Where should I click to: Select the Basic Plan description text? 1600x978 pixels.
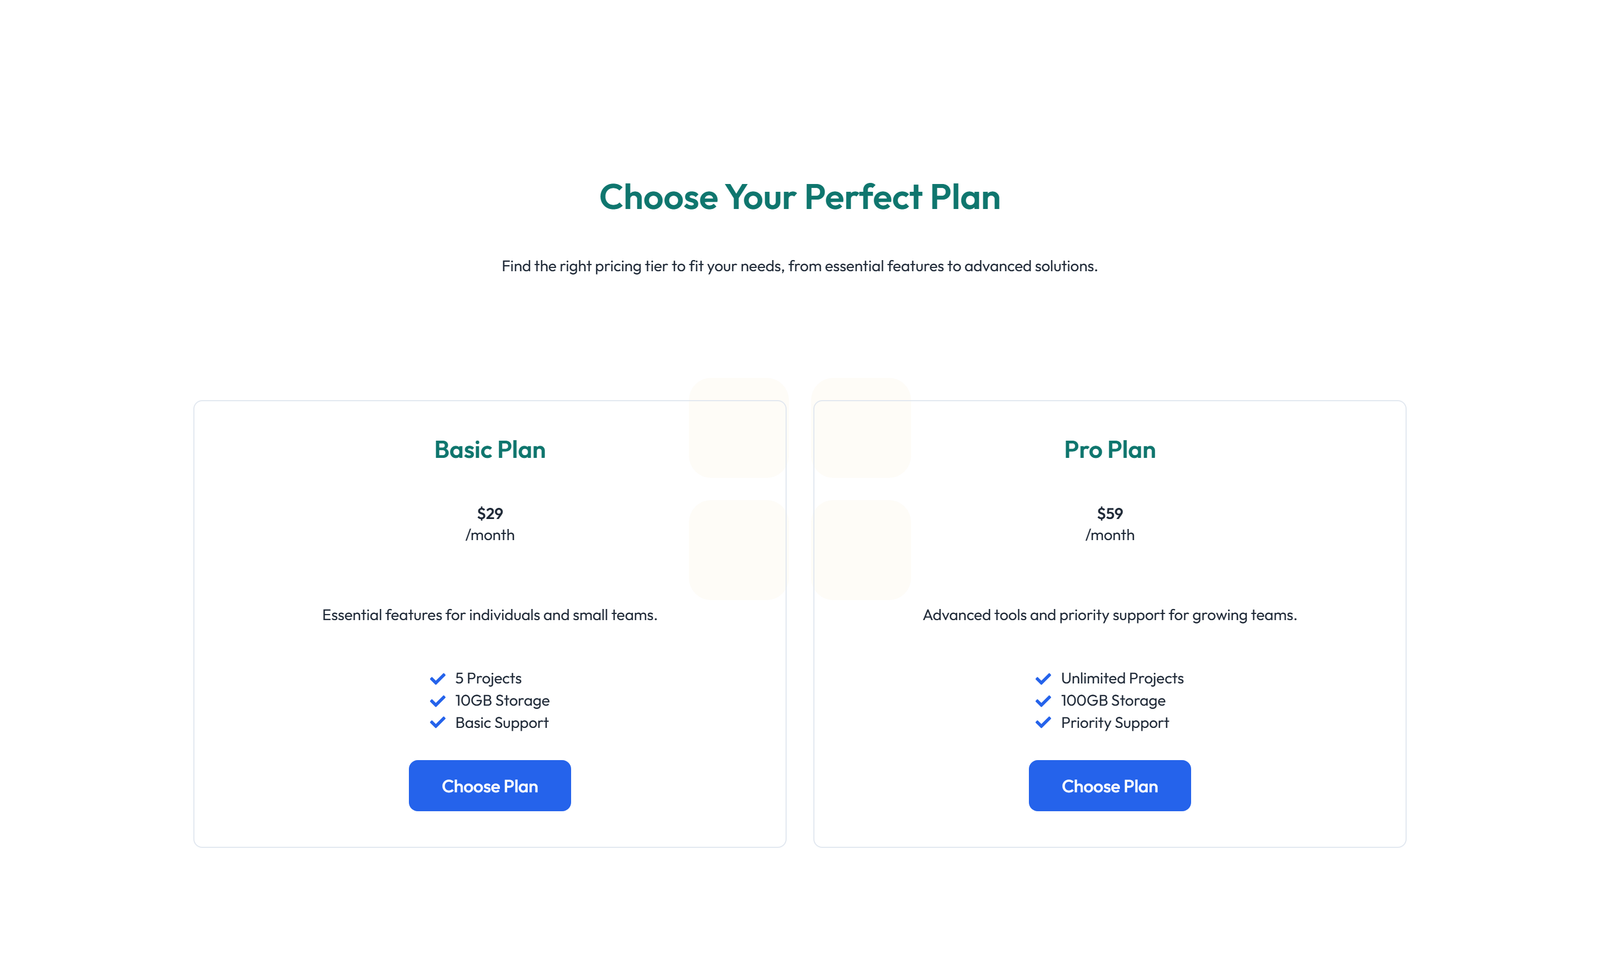489,615
